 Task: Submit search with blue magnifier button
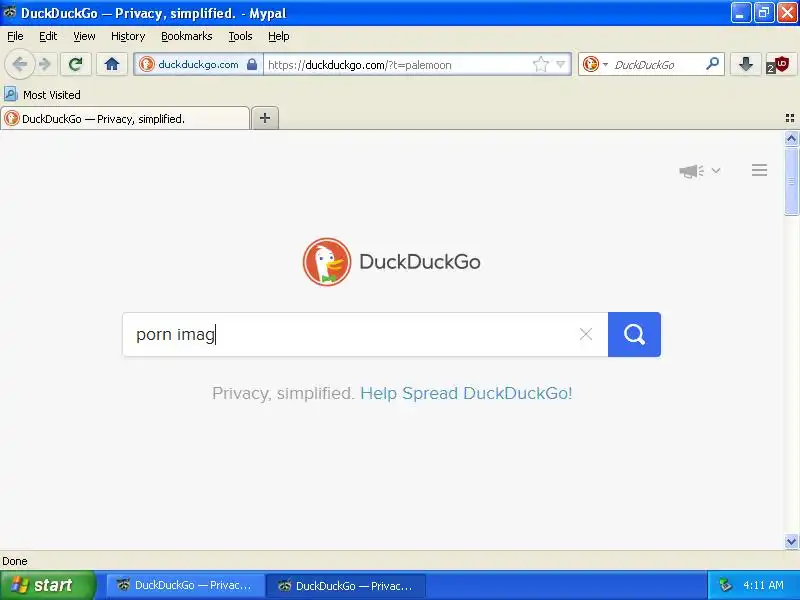634,334
